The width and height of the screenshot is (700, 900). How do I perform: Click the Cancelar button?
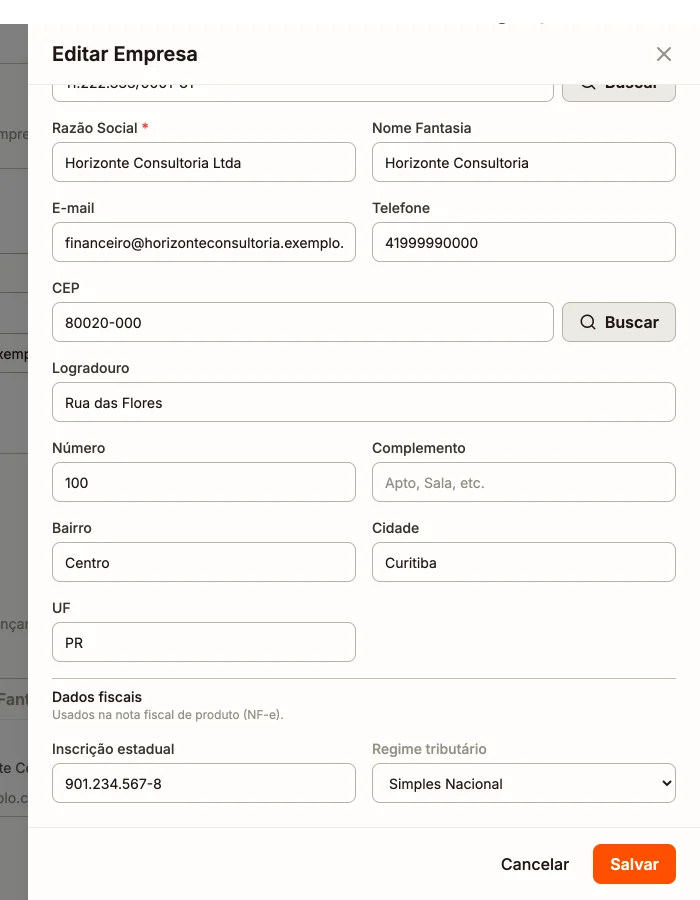click(535, 864)
